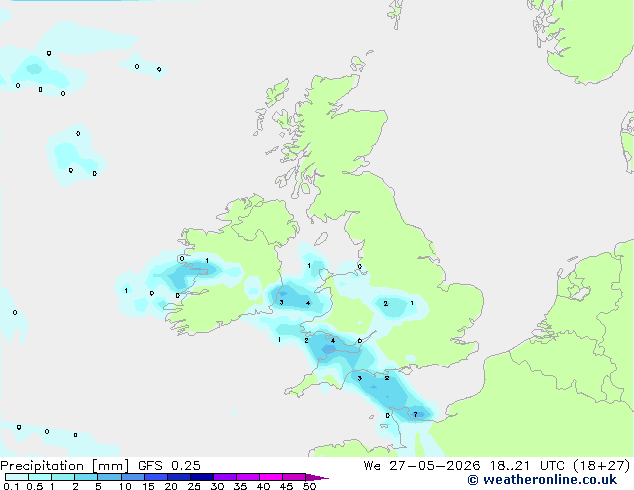Click the '18..21 UTC' time range text
The image size is (634, 490).
coord(527,466)
